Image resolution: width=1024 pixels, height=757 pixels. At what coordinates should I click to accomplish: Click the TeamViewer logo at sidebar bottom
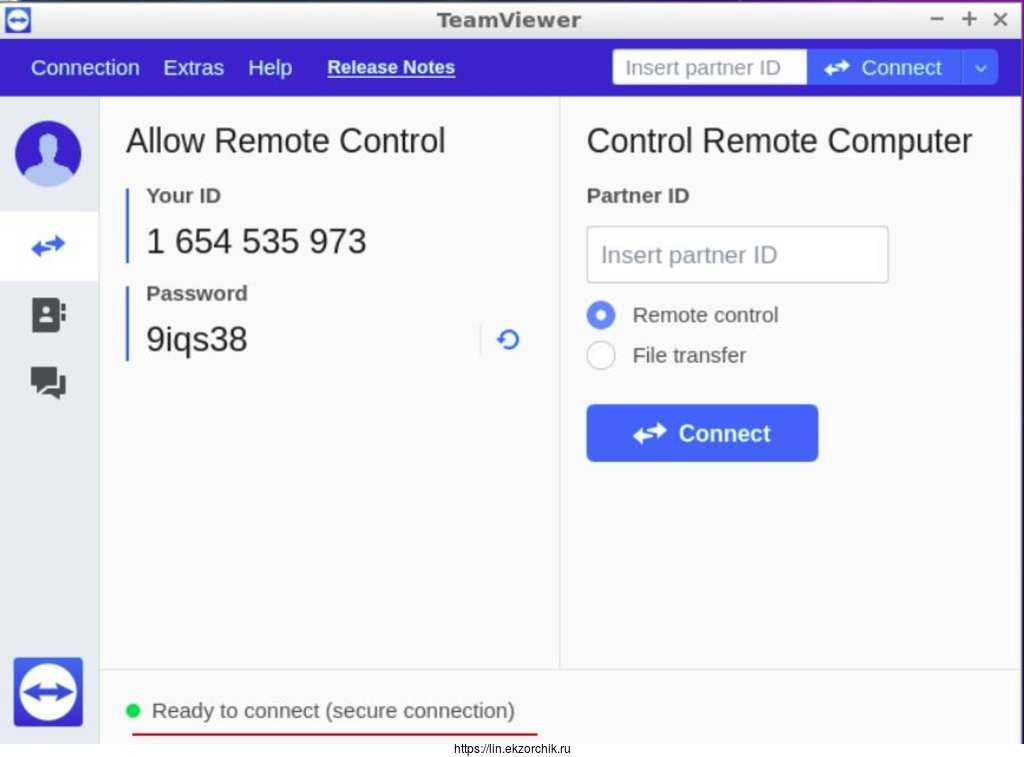click(x=48, y=691)
